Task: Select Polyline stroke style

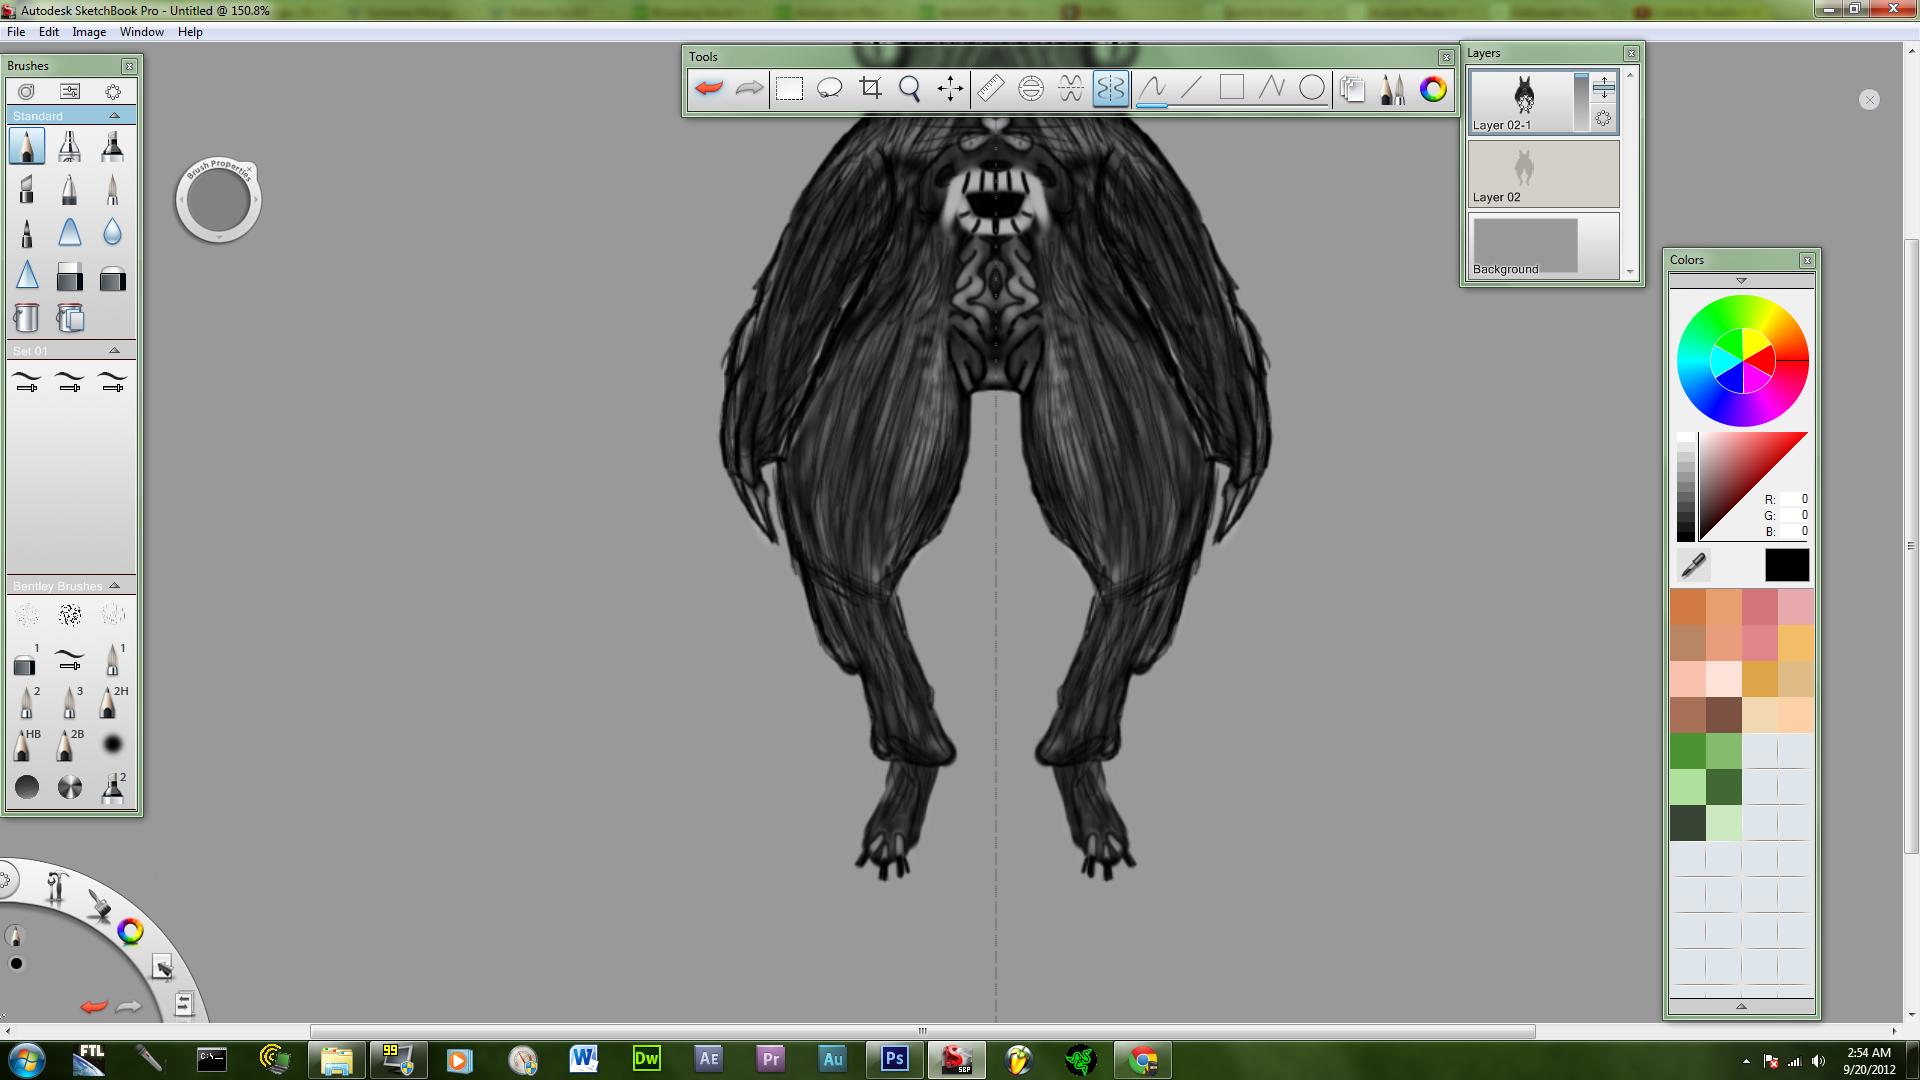Action: (x=1271, y=88)
